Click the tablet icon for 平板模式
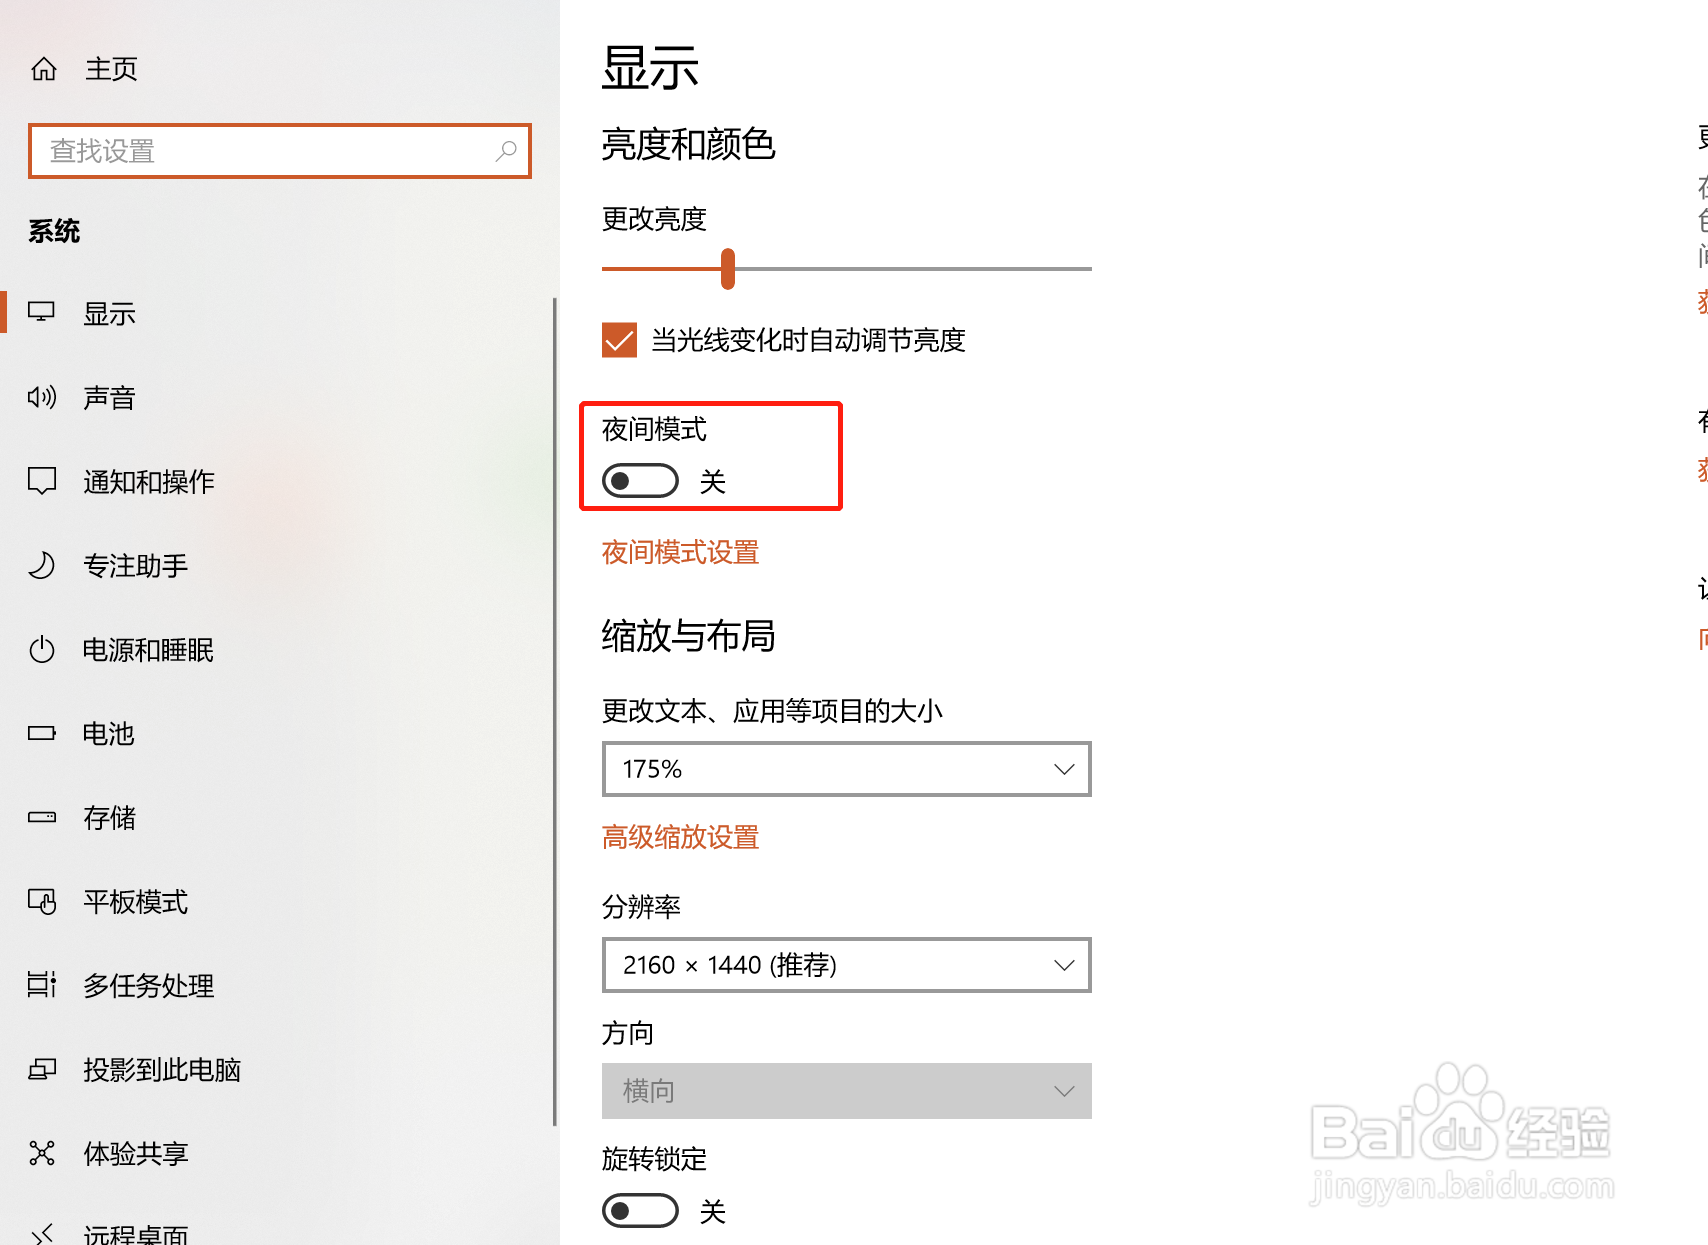The image size is (1708, 1245). point(42,902)
